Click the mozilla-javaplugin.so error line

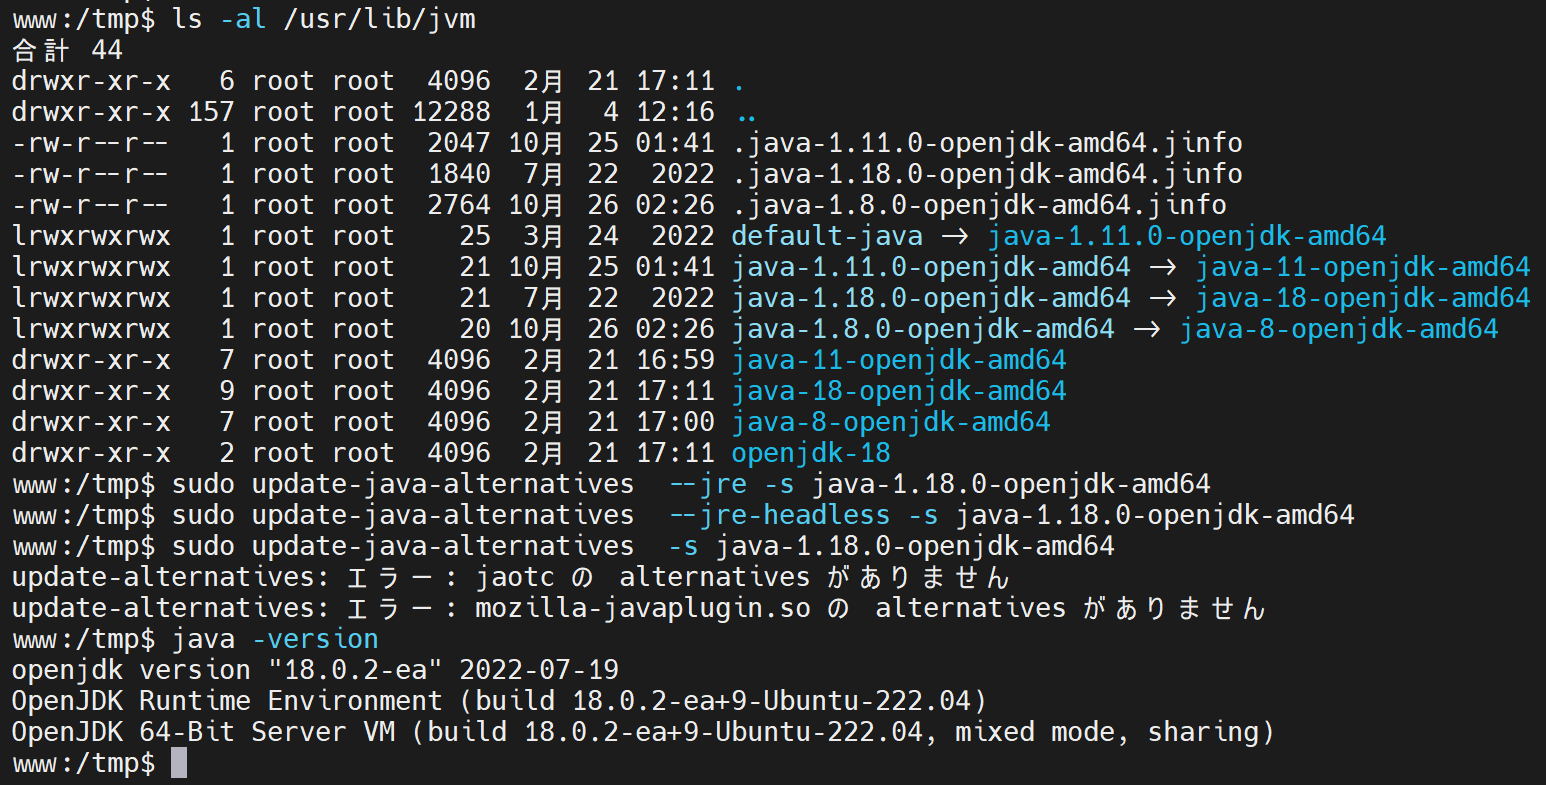point(639,609)
